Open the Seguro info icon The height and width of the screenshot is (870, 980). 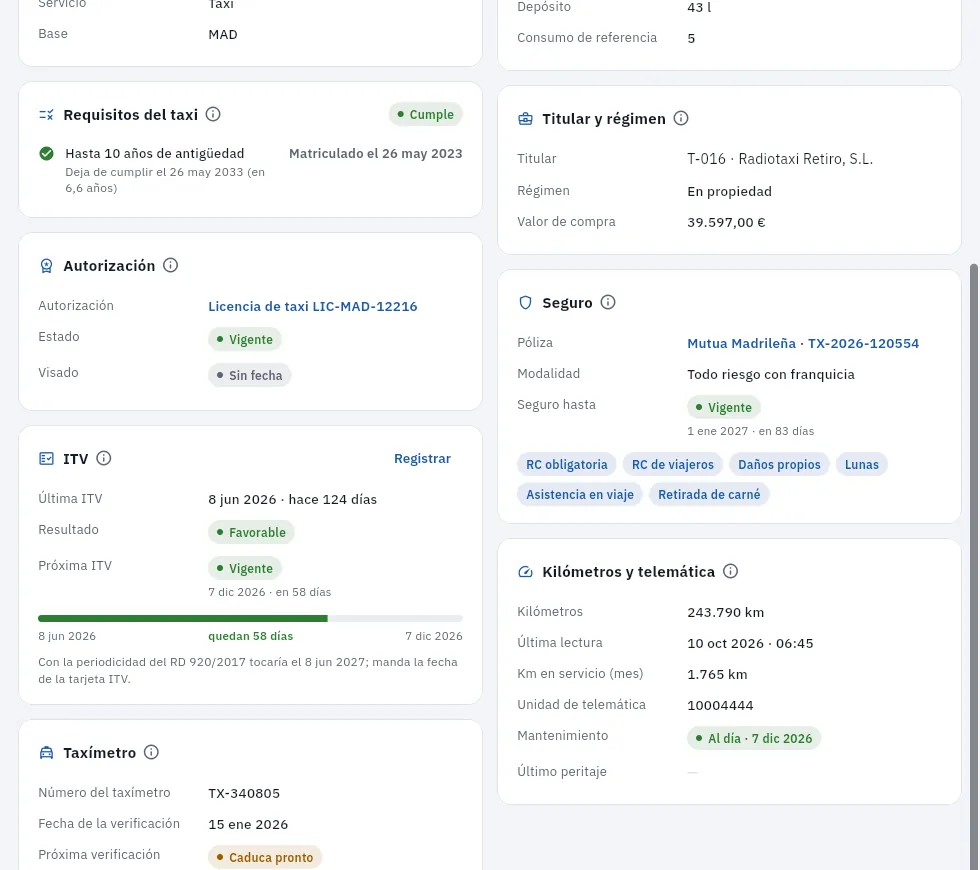click(x=608, y=302)
